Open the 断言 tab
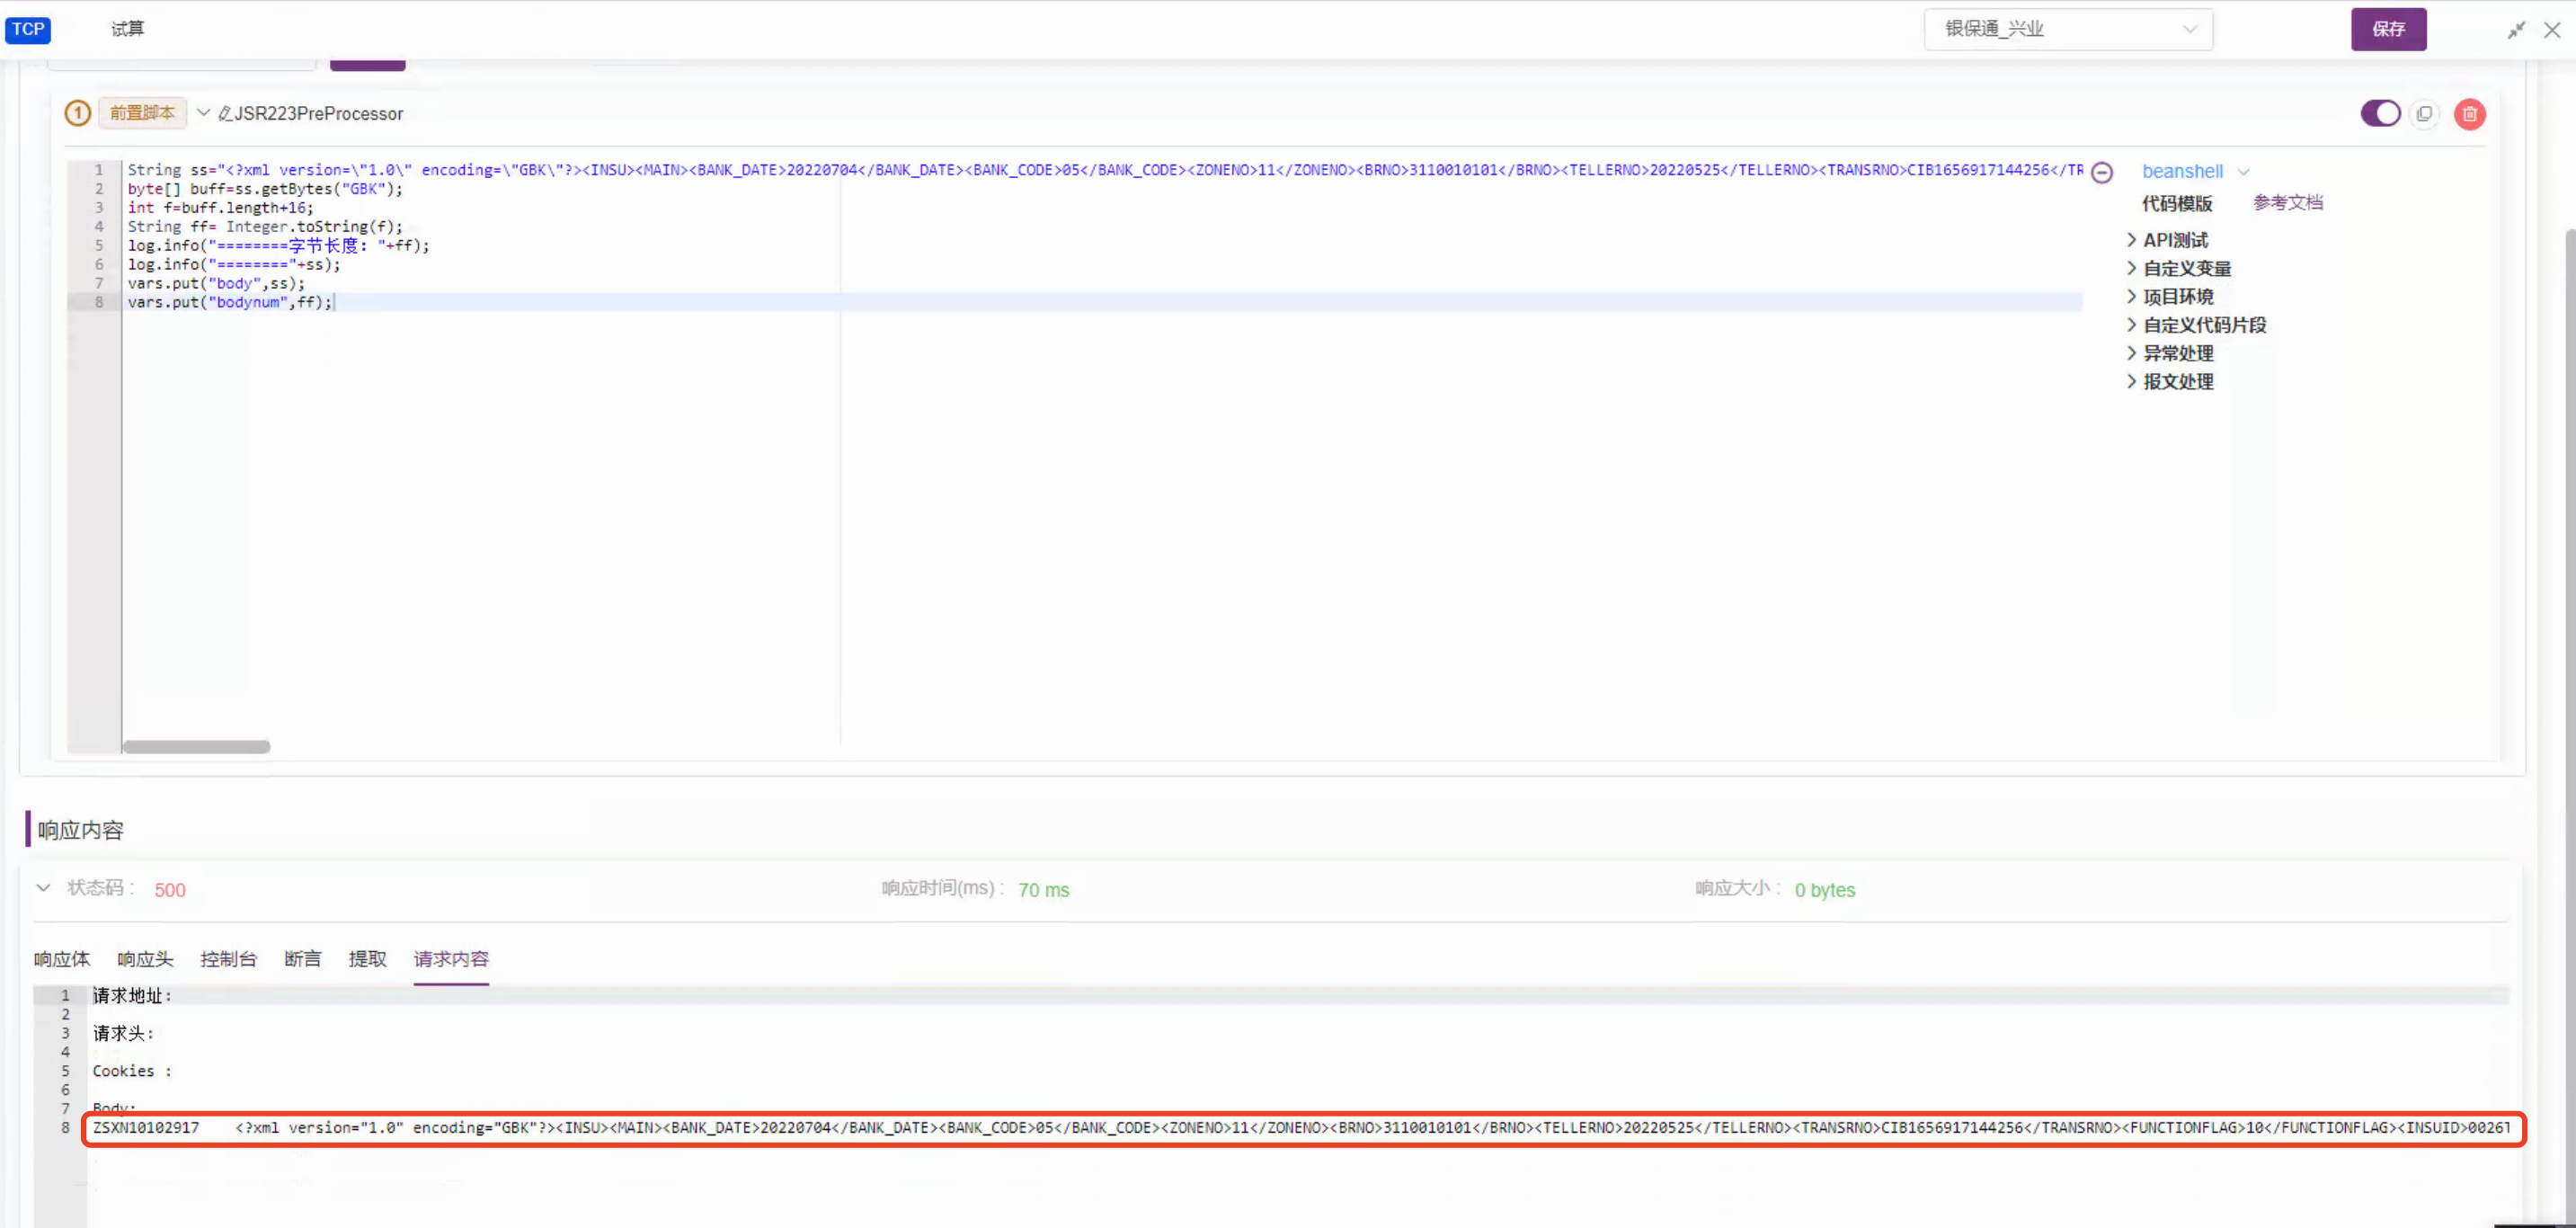Image resolution: width=2576 pixels, height=1228 pixels. coord(302,959)
